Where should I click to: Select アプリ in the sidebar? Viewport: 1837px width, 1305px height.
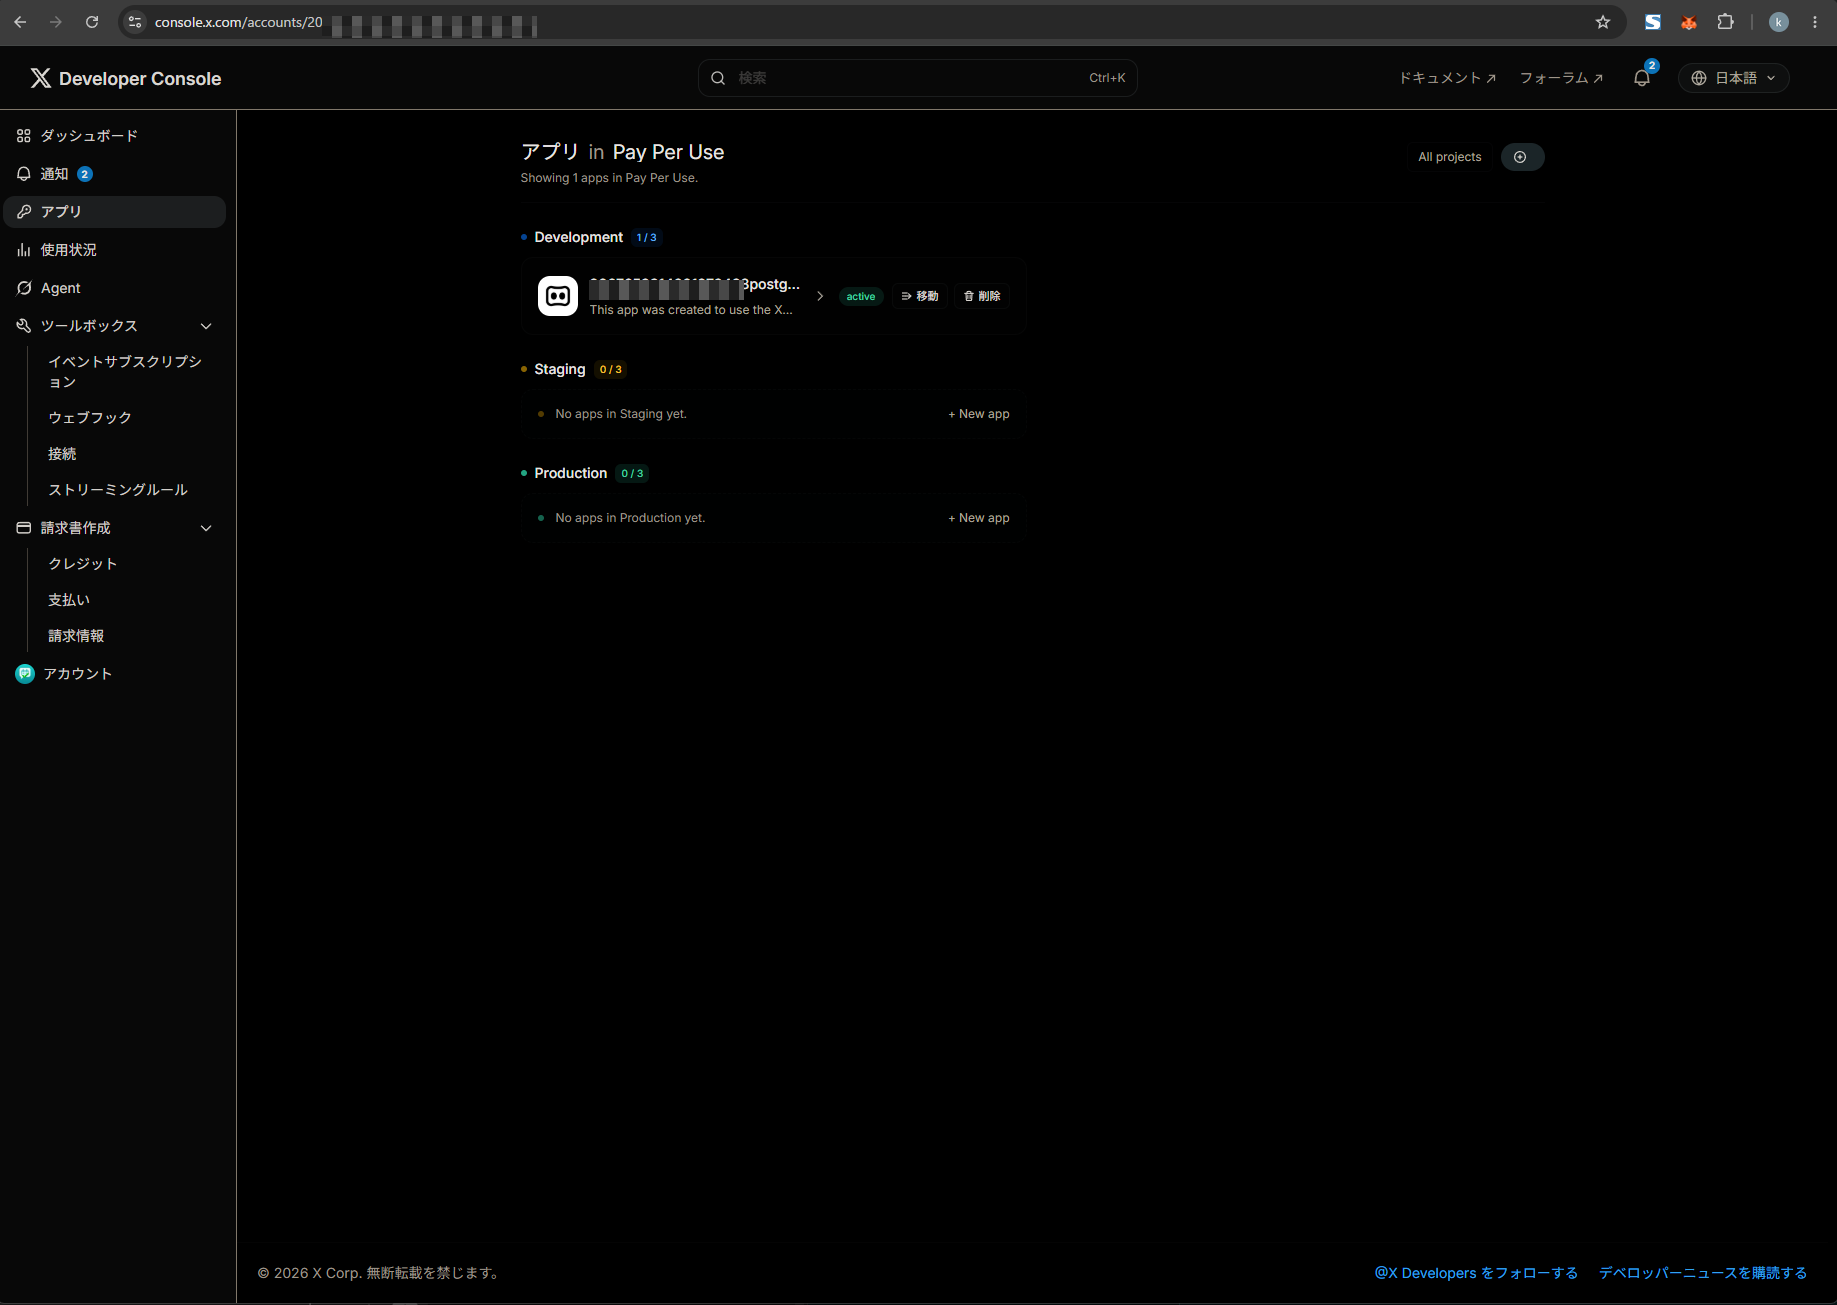pyautogui.click(x=115, y=212)
